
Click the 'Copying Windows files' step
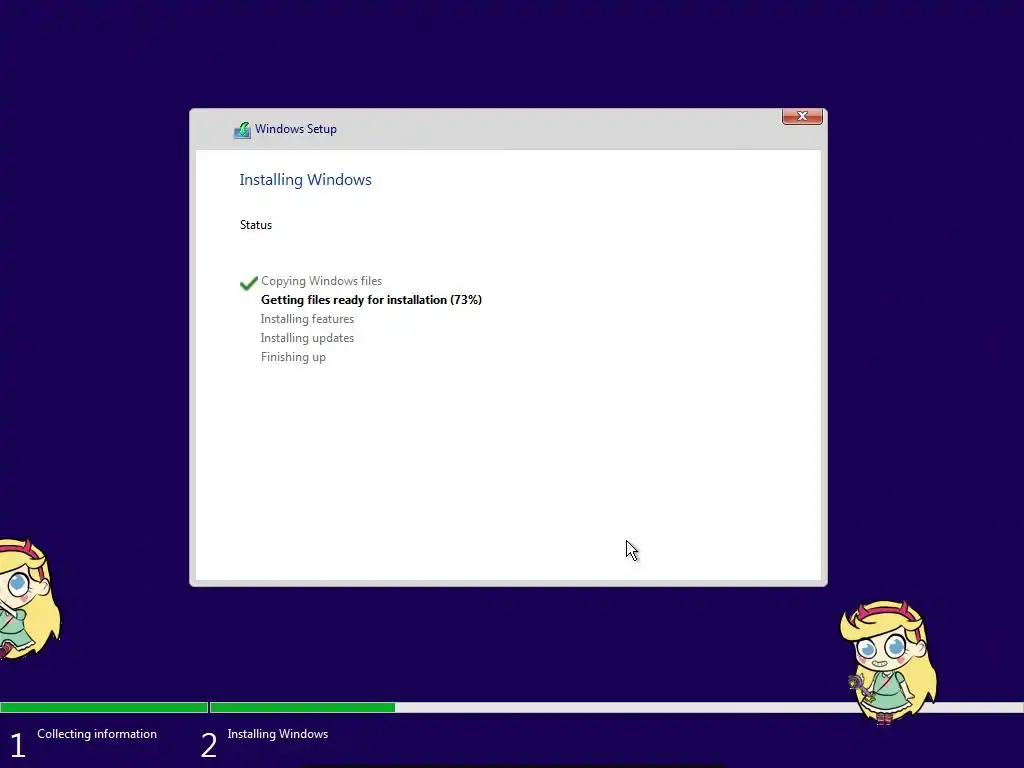[x=321, y=281]
